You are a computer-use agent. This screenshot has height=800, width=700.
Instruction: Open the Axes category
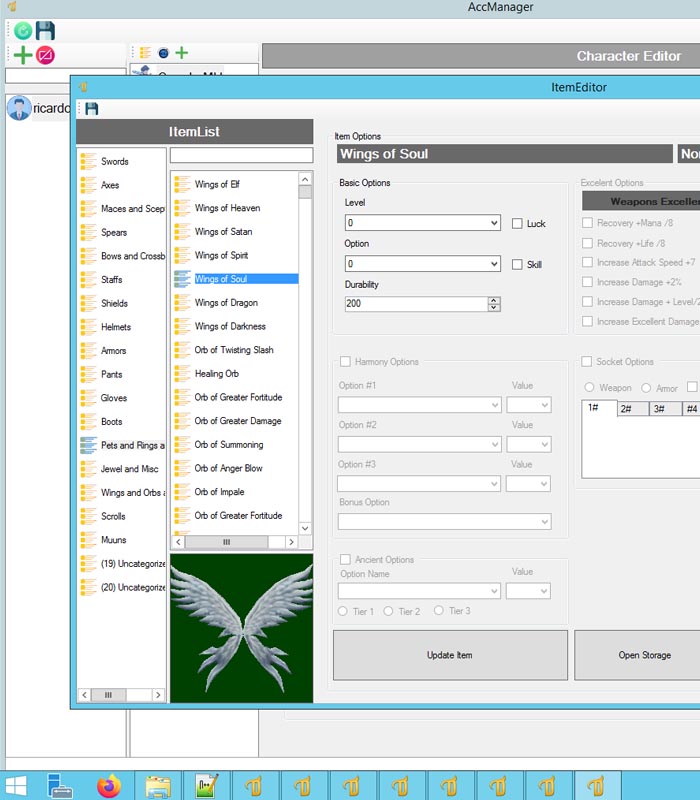click(x=110, y=185)
